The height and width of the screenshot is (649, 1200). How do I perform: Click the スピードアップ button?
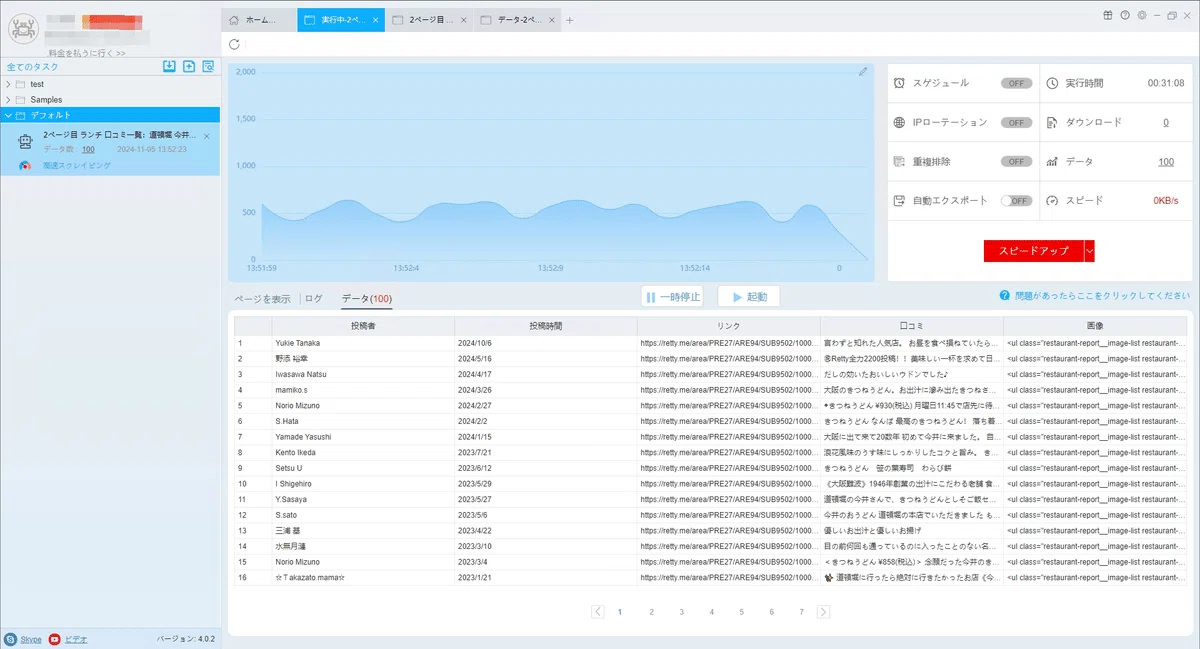1033,251
